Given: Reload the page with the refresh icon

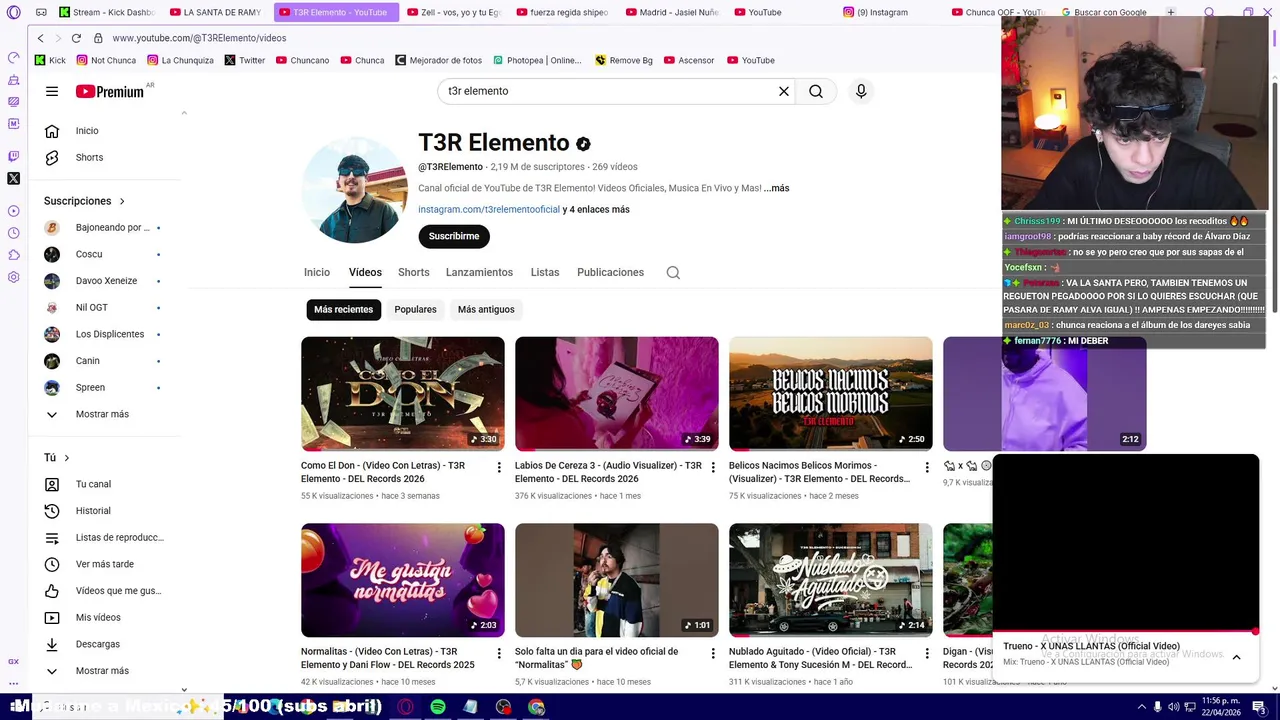Looking at the screenshot, I should tap(76, 38).
